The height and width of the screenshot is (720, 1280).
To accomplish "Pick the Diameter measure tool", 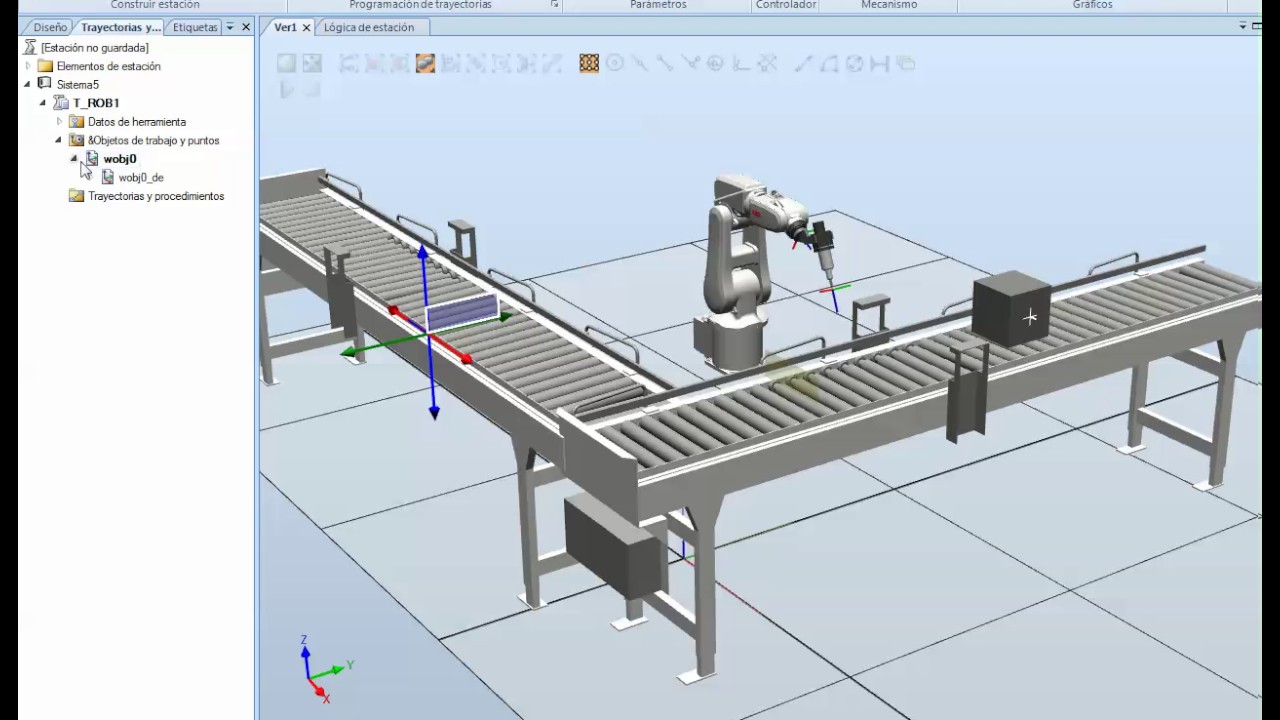I will [x=854, y=64].
